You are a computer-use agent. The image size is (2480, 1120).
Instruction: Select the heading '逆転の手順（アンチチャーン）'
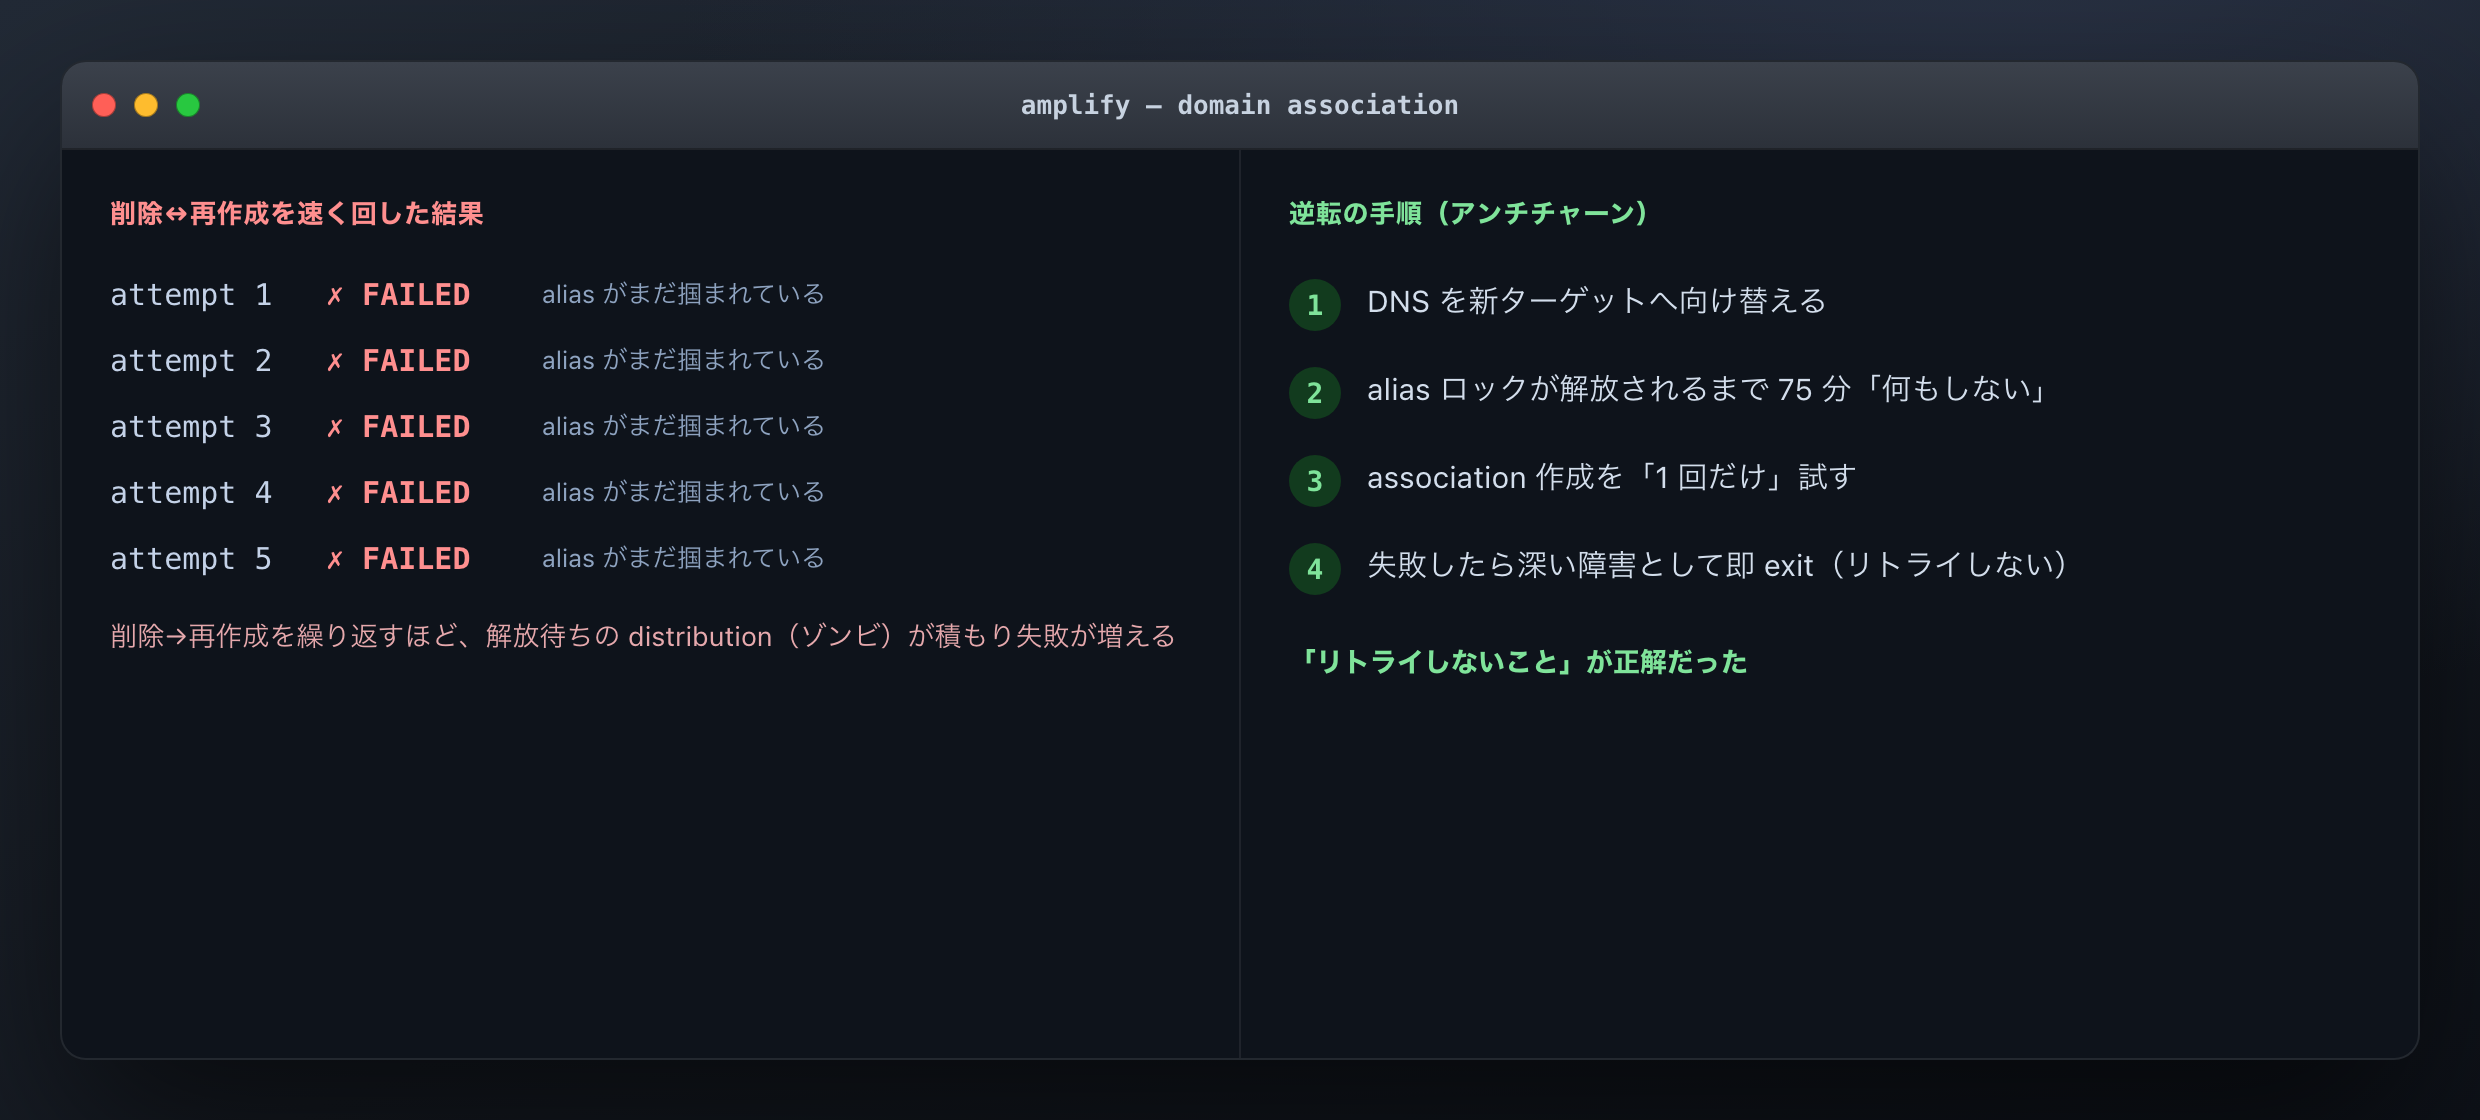[x=1468, y=214]
